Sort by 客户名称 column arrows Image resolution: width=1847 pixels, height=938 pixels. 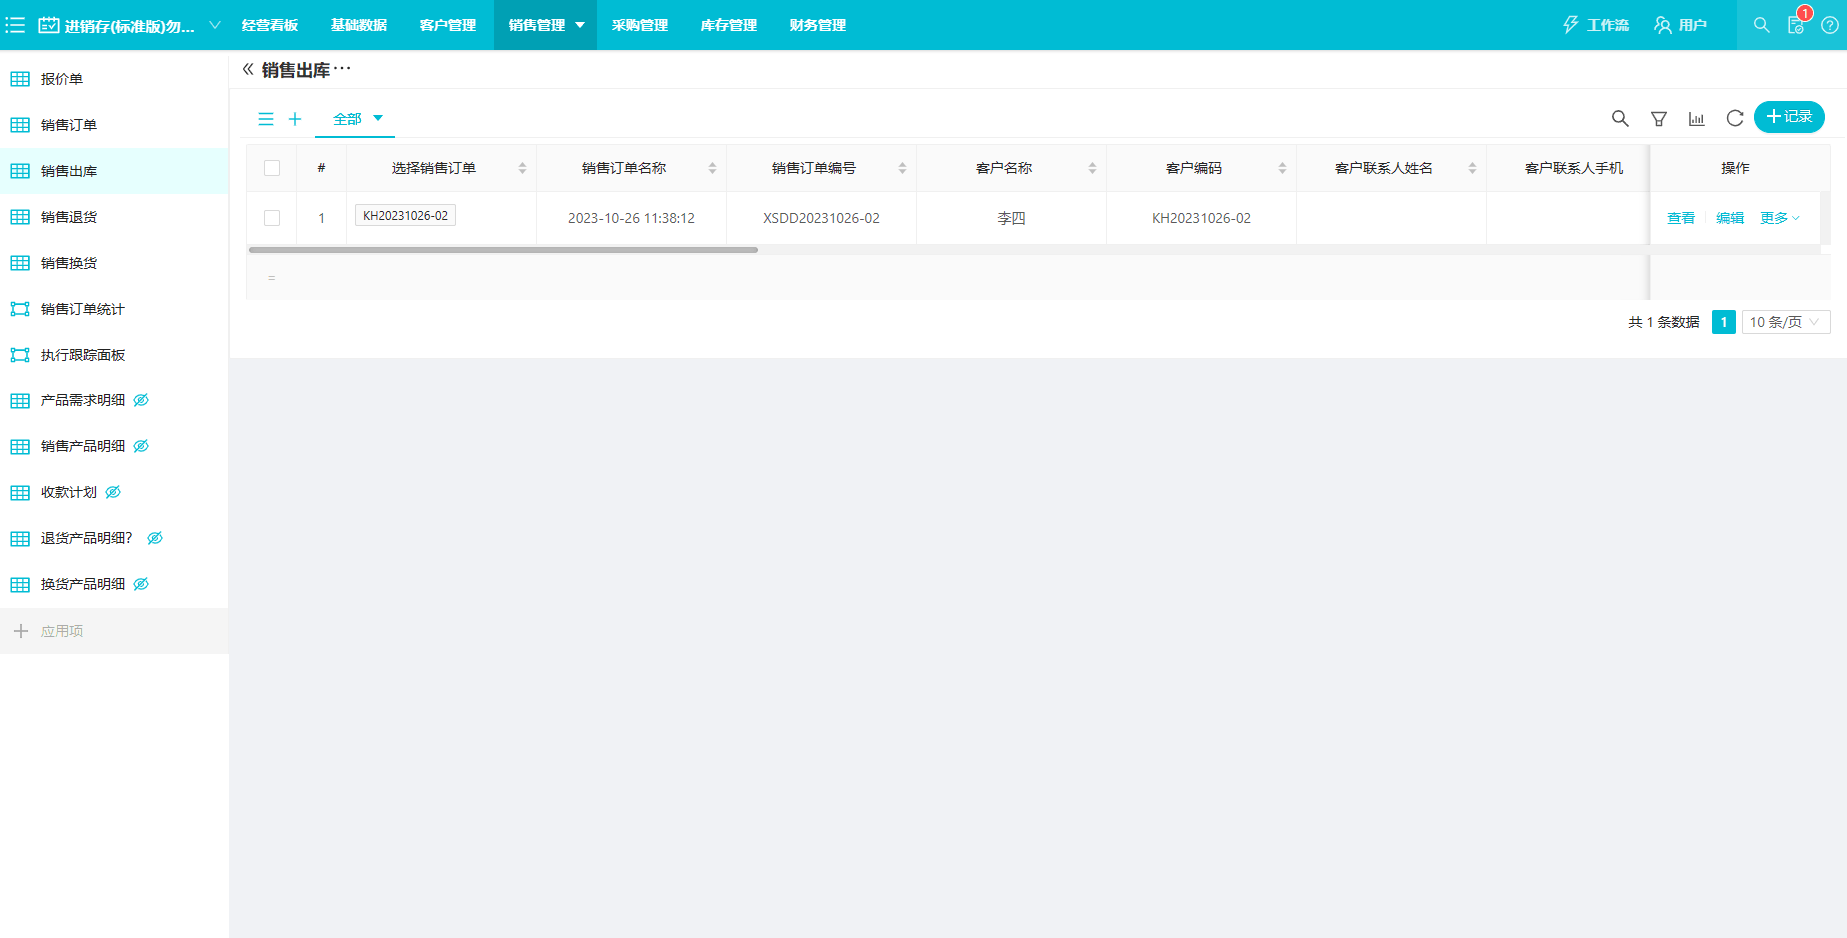(1092, 168)
